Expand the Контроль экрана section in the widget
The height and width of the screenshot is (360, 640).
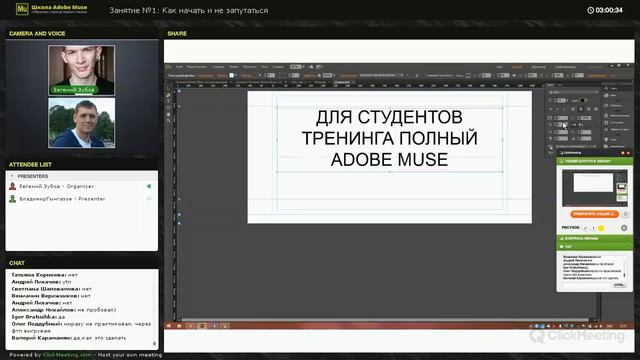tap(594, 238)
